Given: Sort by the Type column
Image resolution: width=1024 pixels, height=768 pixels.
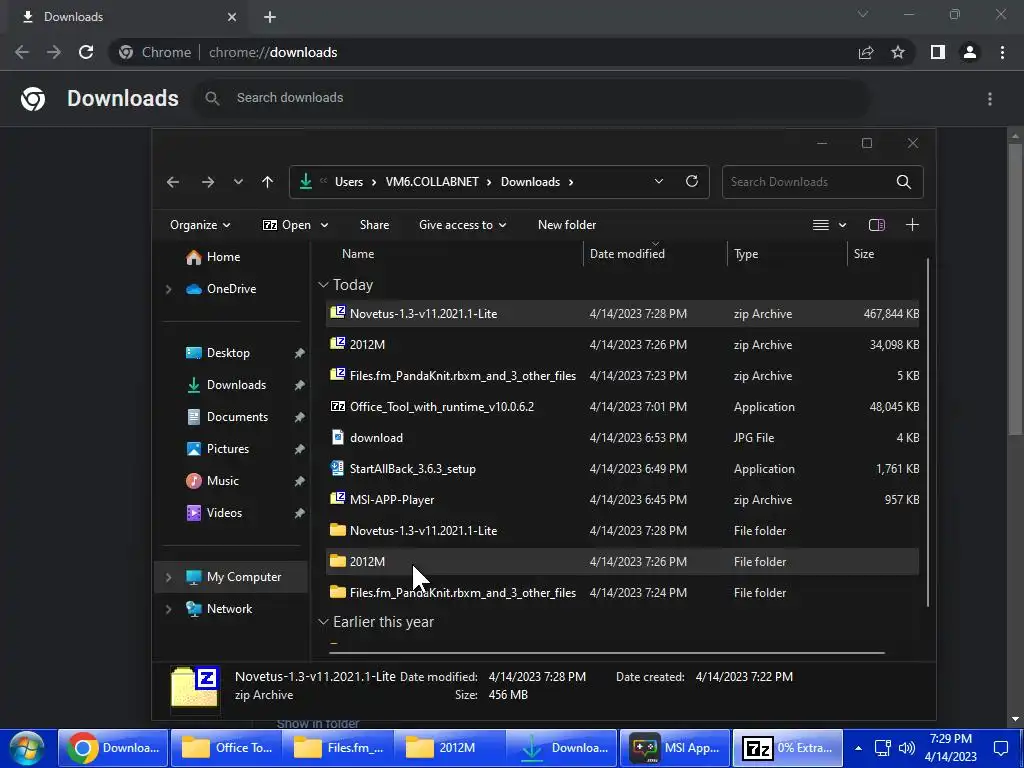Looking at the screenshot, I should tap(746, 254).
